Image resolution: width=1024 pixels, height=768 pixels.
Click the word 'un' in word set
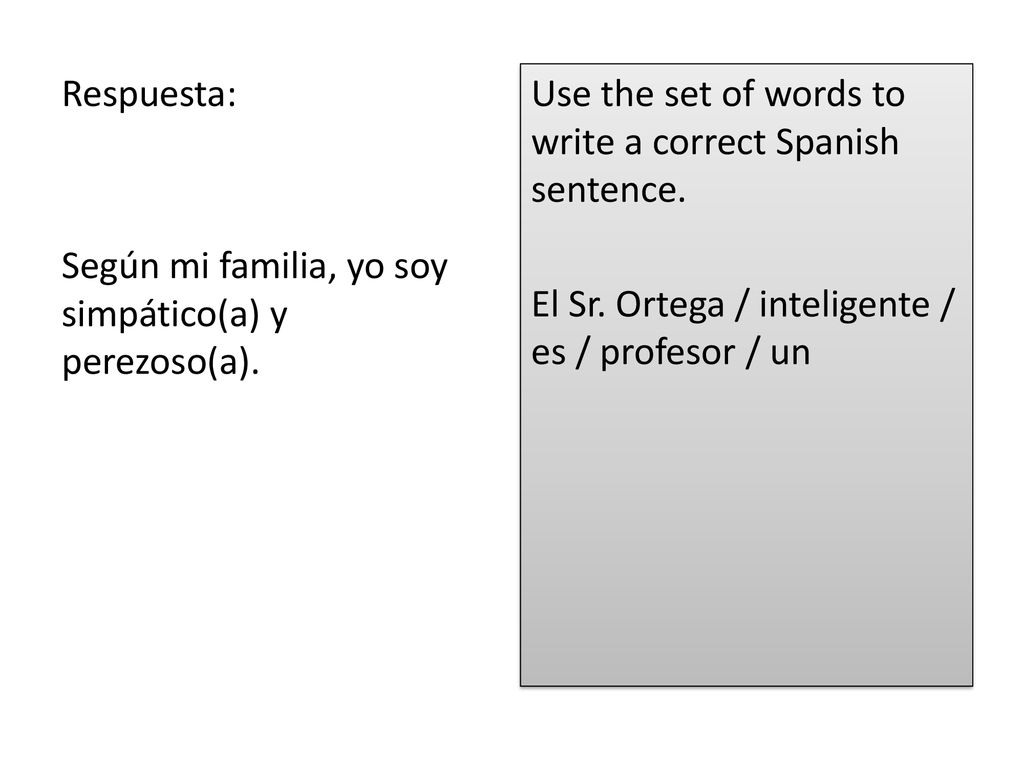tap(790, 355)
